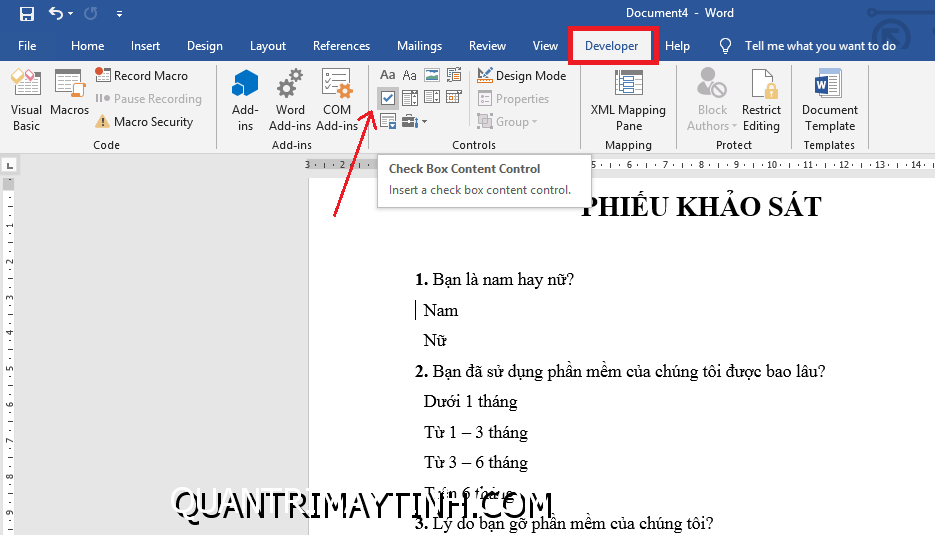Insert a Plain Text Content Control
The height and width of the screenshot is (535, 935).
pyautogui.click(x=410, y=75)
